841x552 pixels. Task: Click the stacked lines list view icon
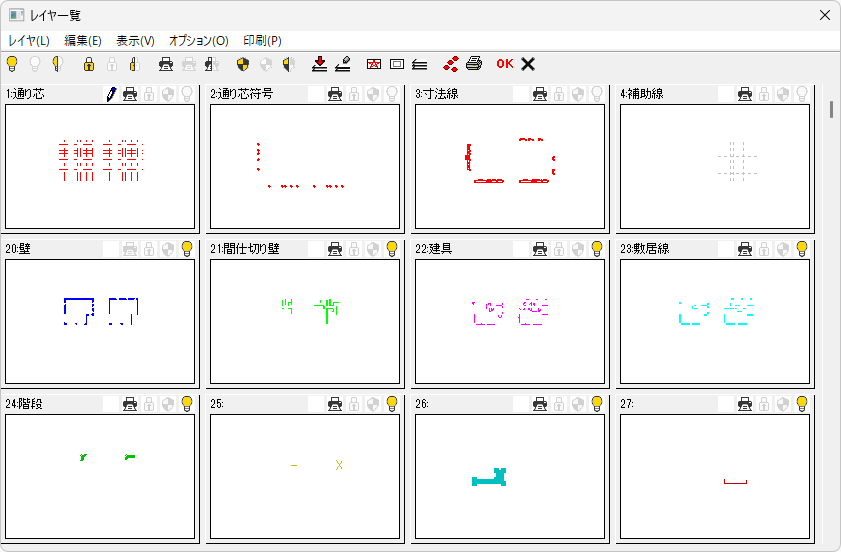[419, 65]
